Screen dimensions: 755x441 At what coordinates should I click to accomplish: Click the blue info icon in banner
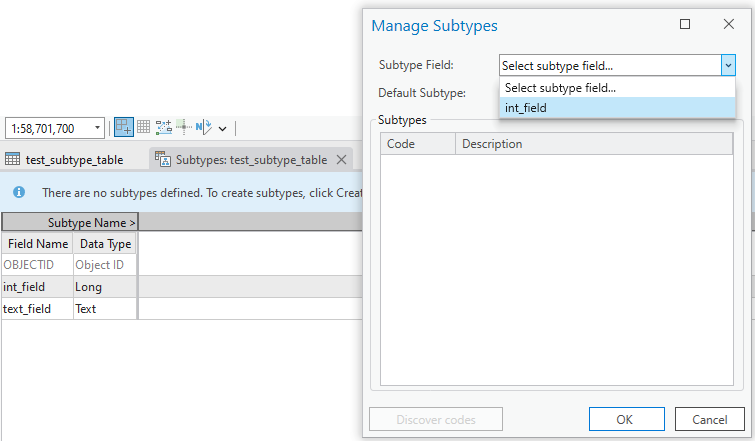(x=19, y=191)
